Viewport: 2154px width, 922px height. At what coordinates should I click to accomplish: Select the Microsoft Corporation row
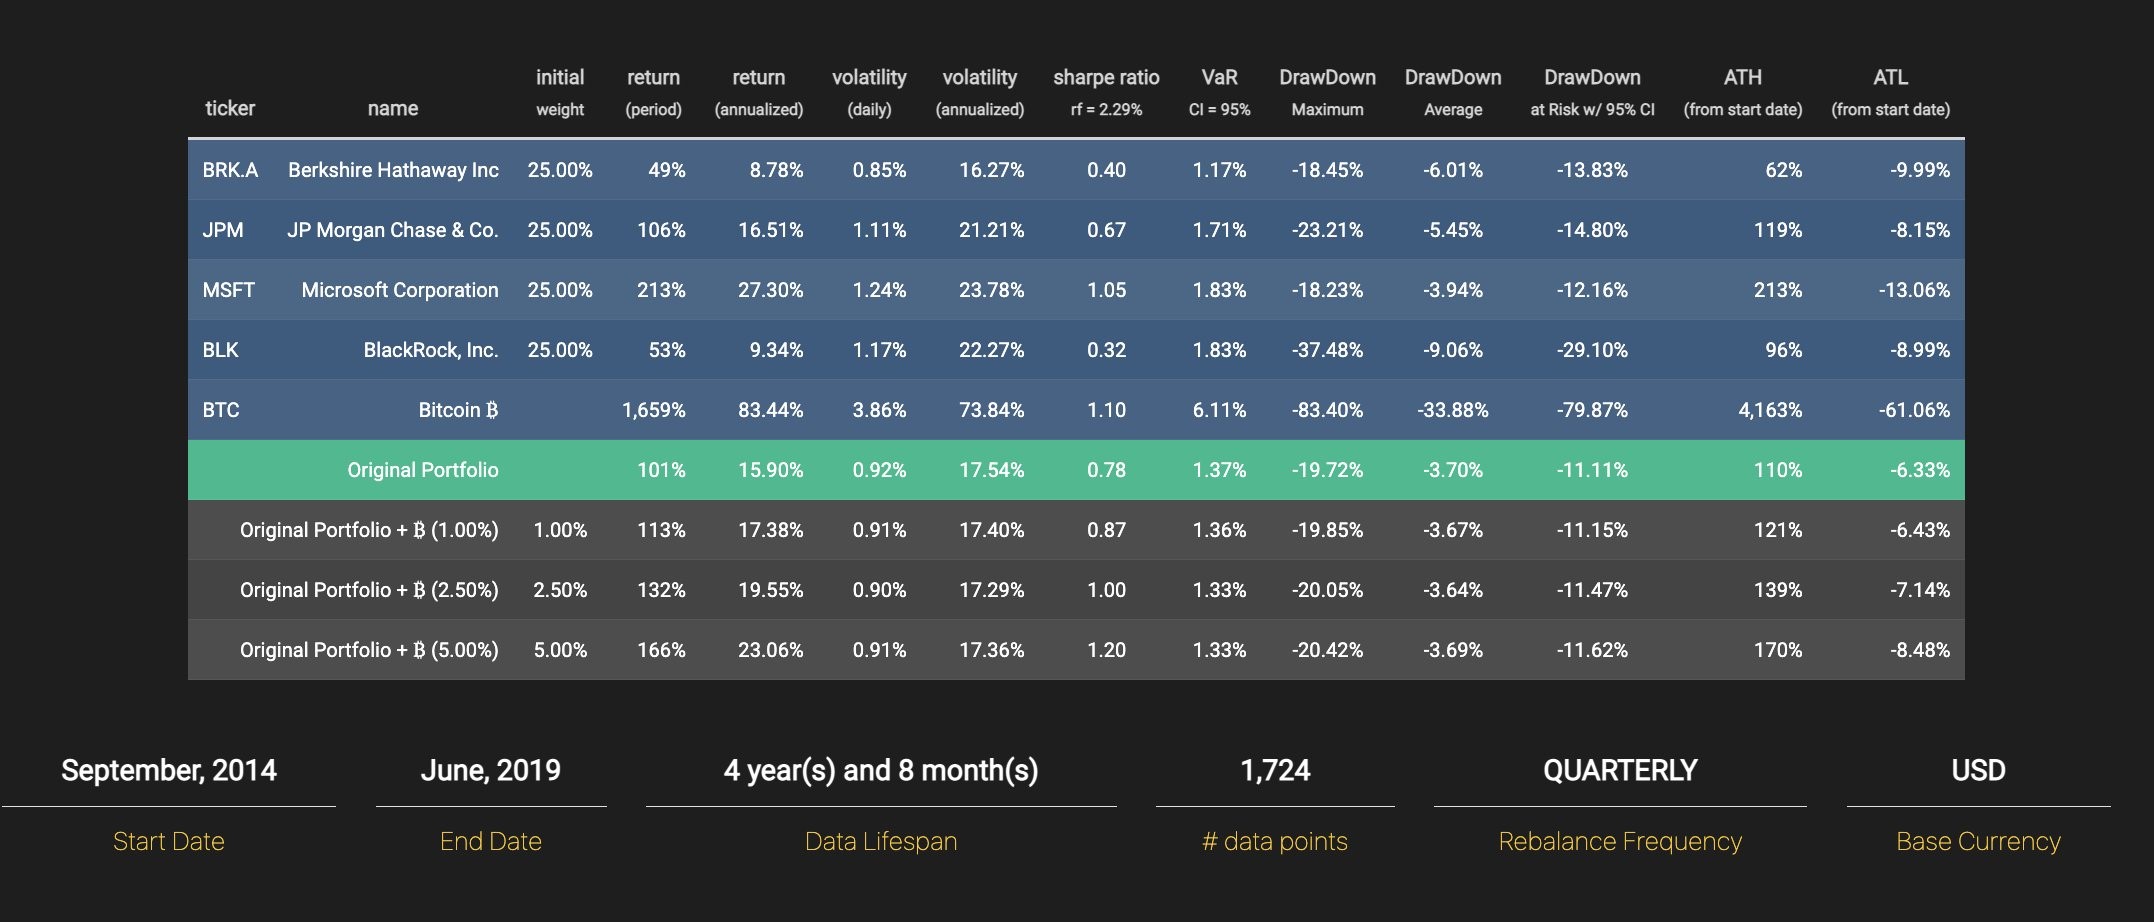click(1076, 290)
